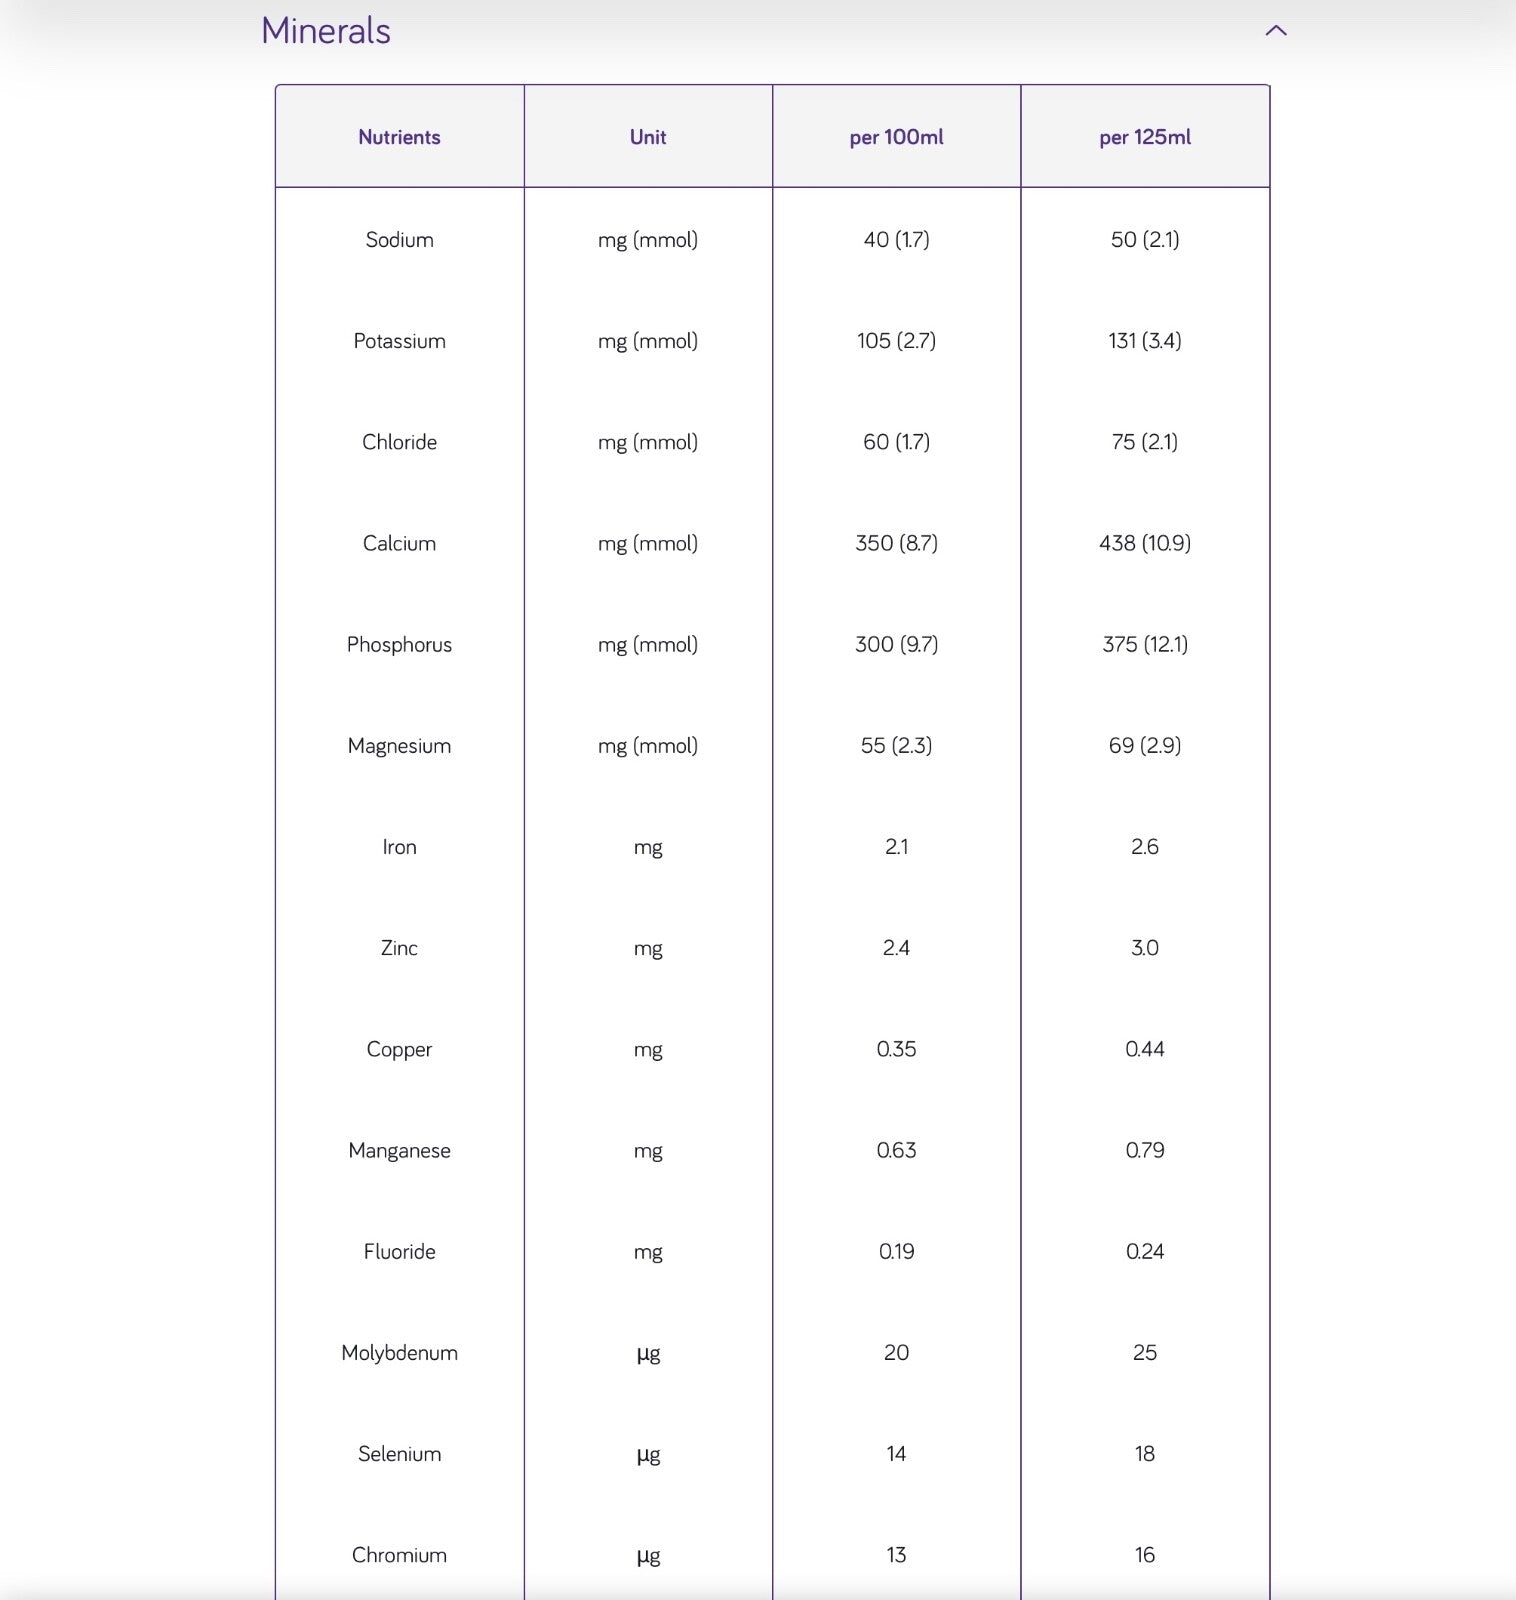Click the Nutrients column header
The height and width of the screenshot is (1600, 1516).
[x=399, y=137]
